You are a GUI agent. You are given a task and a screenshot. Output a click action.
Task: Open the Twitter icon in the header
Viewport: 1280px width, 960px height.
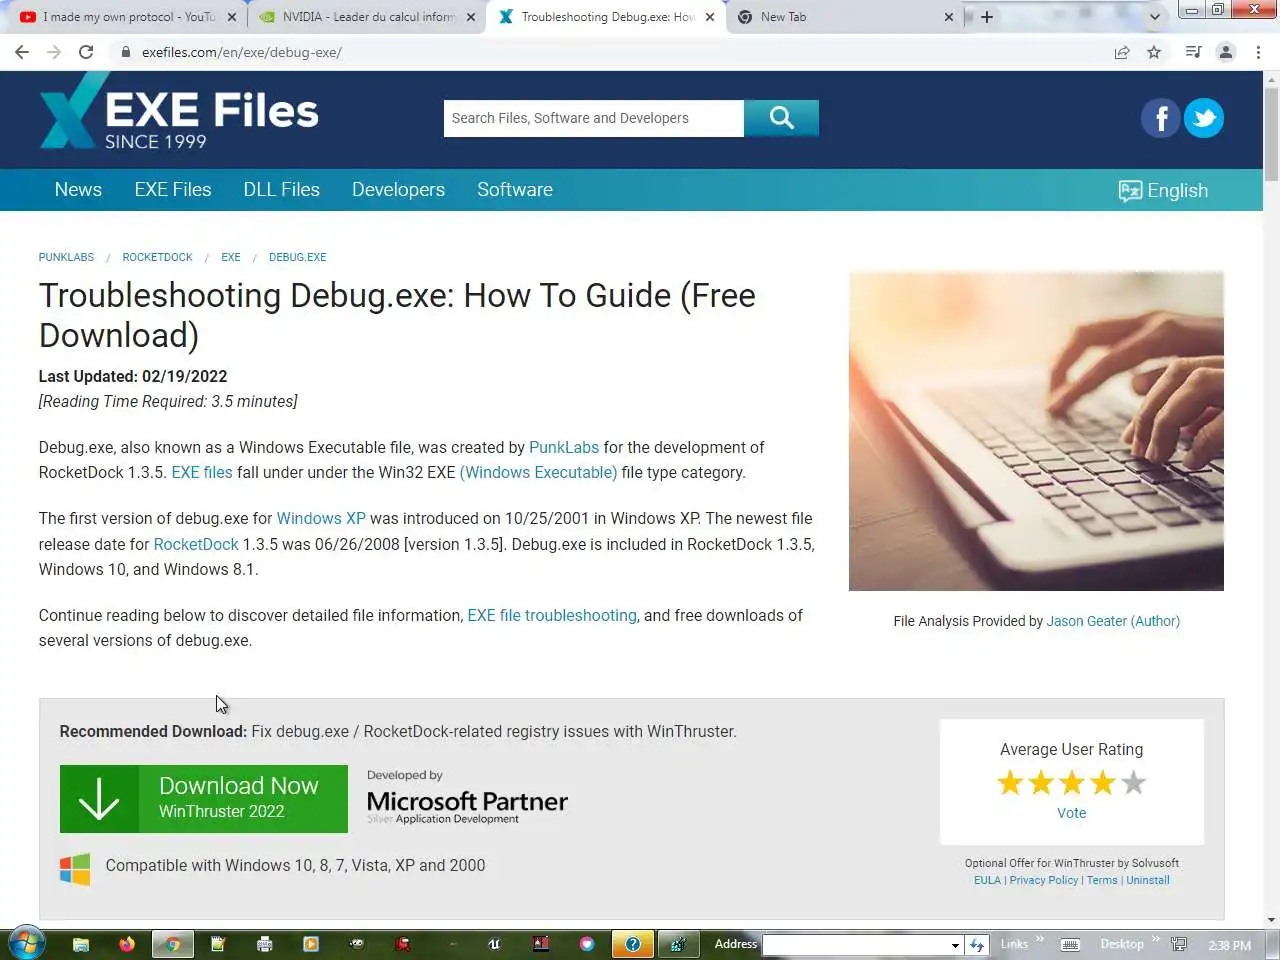coord(1204,118)
